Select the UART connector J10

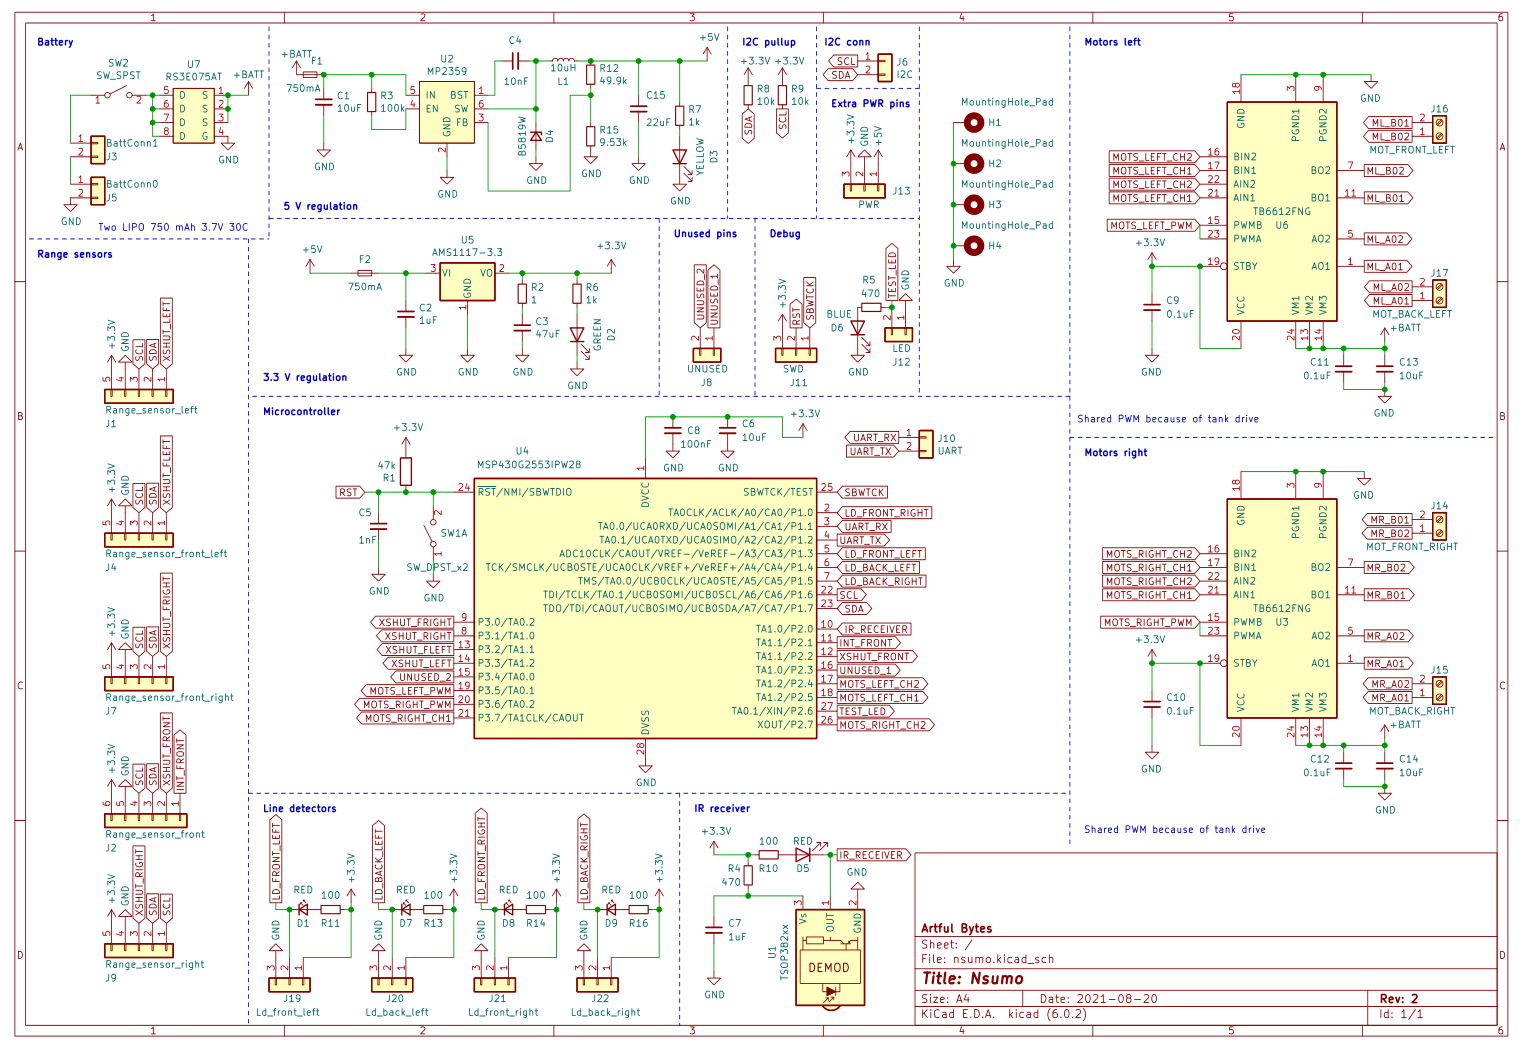click(925, 443)
